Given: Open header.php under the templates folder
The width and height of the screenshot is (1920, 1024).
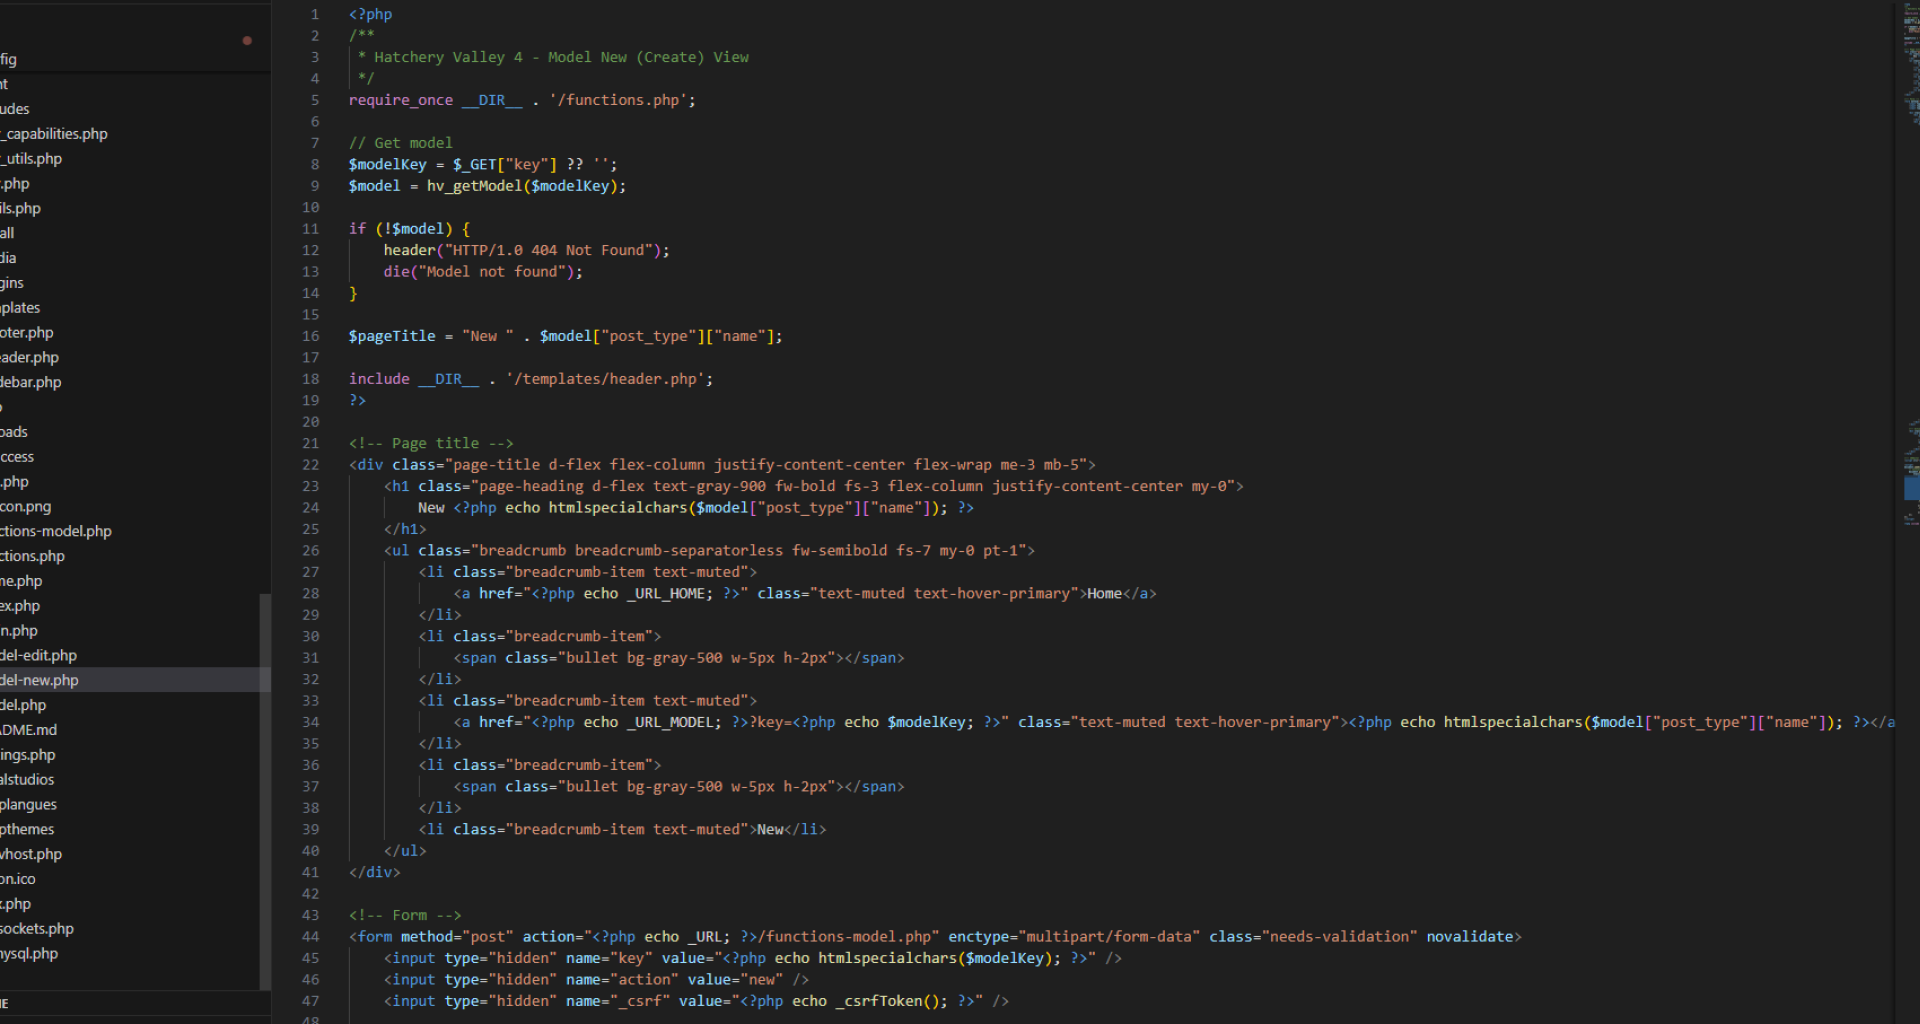Looking at the screenshot, I should pyautogui.click(x=31, y=357).
